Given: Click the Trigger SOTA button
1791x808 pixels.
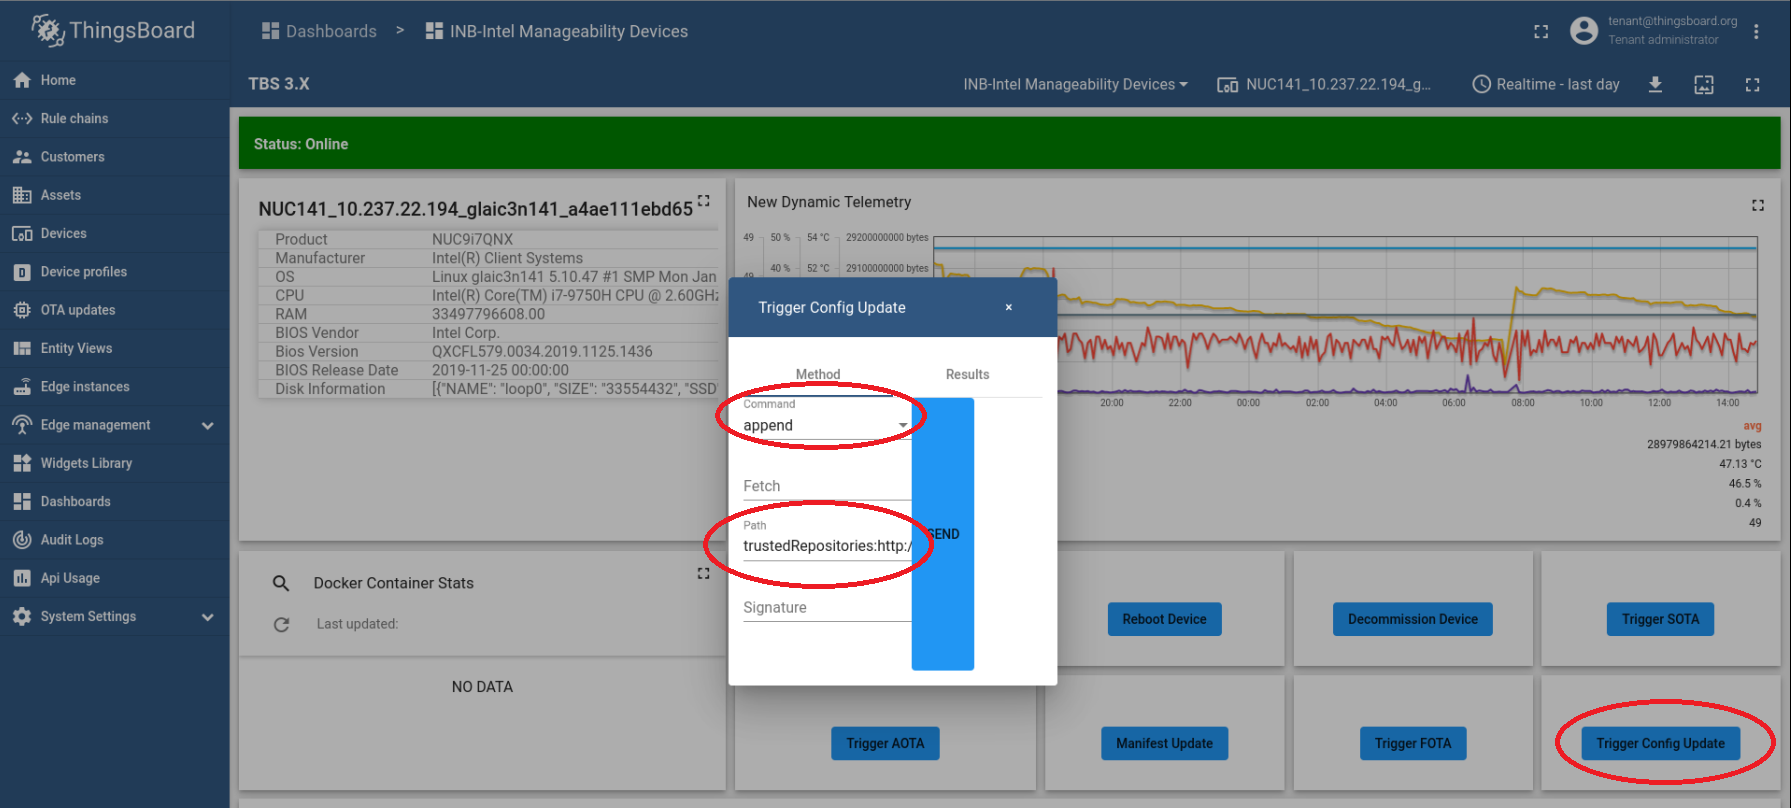Looking at the screenshot, I should point(1661,619).
